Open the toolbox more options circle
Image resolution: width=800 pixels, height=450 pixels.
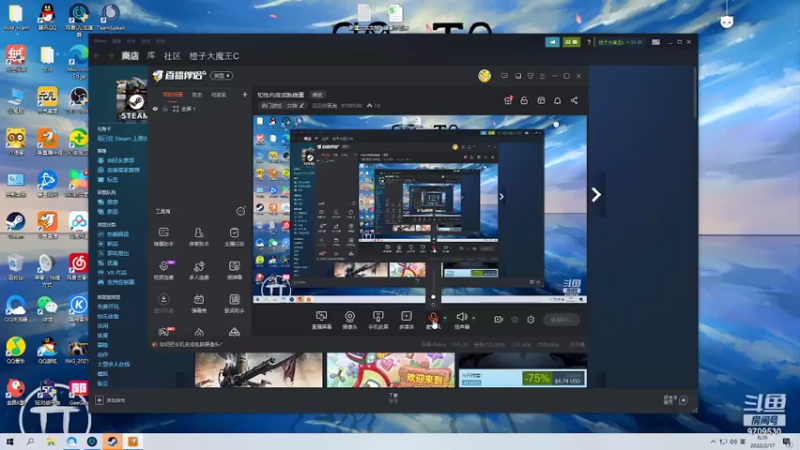click(x=240, y=211)
